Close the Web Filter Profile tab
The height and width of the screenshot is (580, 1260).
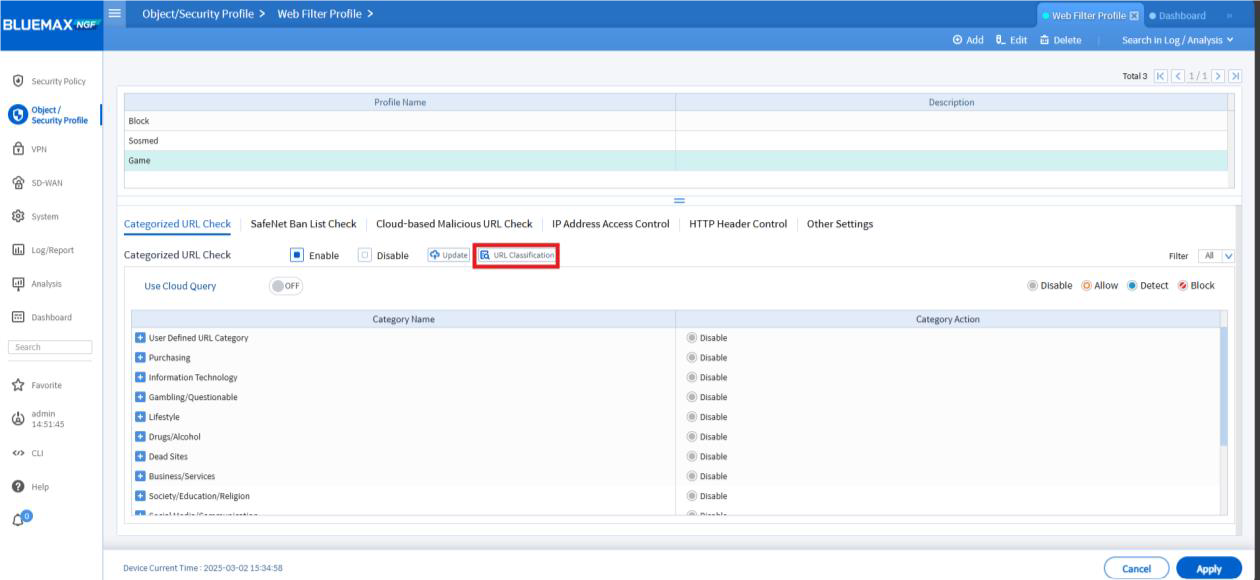point(1135,16)
